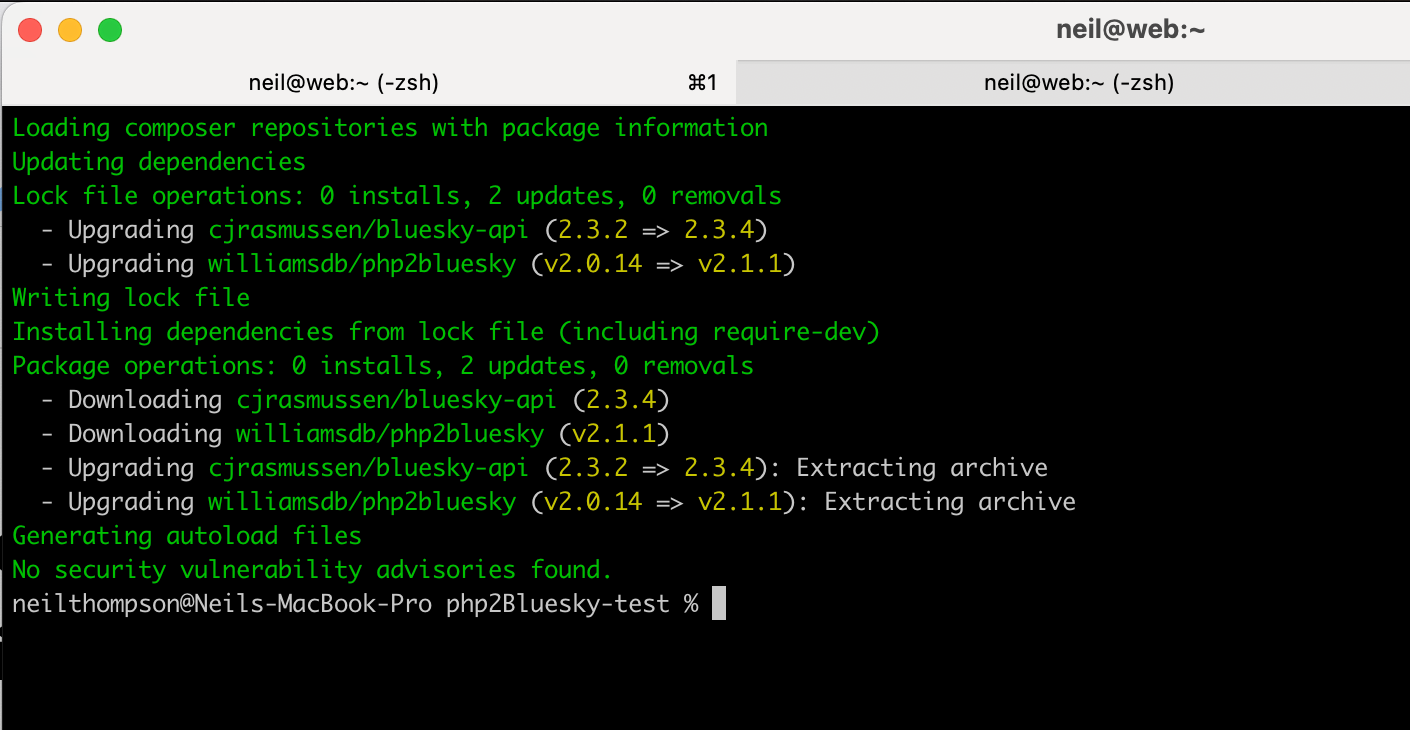The height and width of the screenshot is (730, 1410).
Task: Click "Extracting archive" on the bluesky-api line
Action: point(921,468)
